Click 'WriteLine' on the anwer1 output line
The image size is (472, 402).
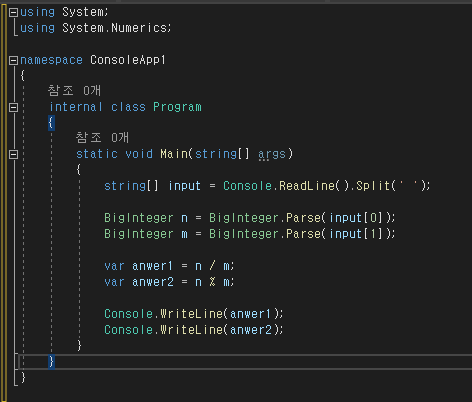191,314
